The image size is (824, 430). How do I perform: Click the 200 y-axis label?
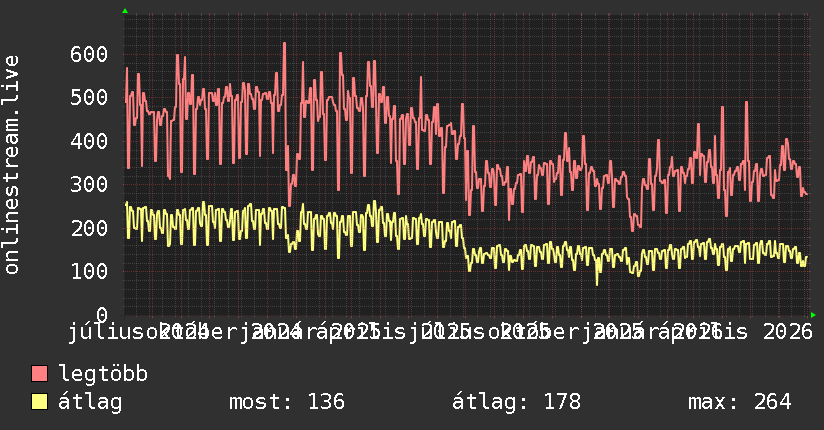coord(89,228)
